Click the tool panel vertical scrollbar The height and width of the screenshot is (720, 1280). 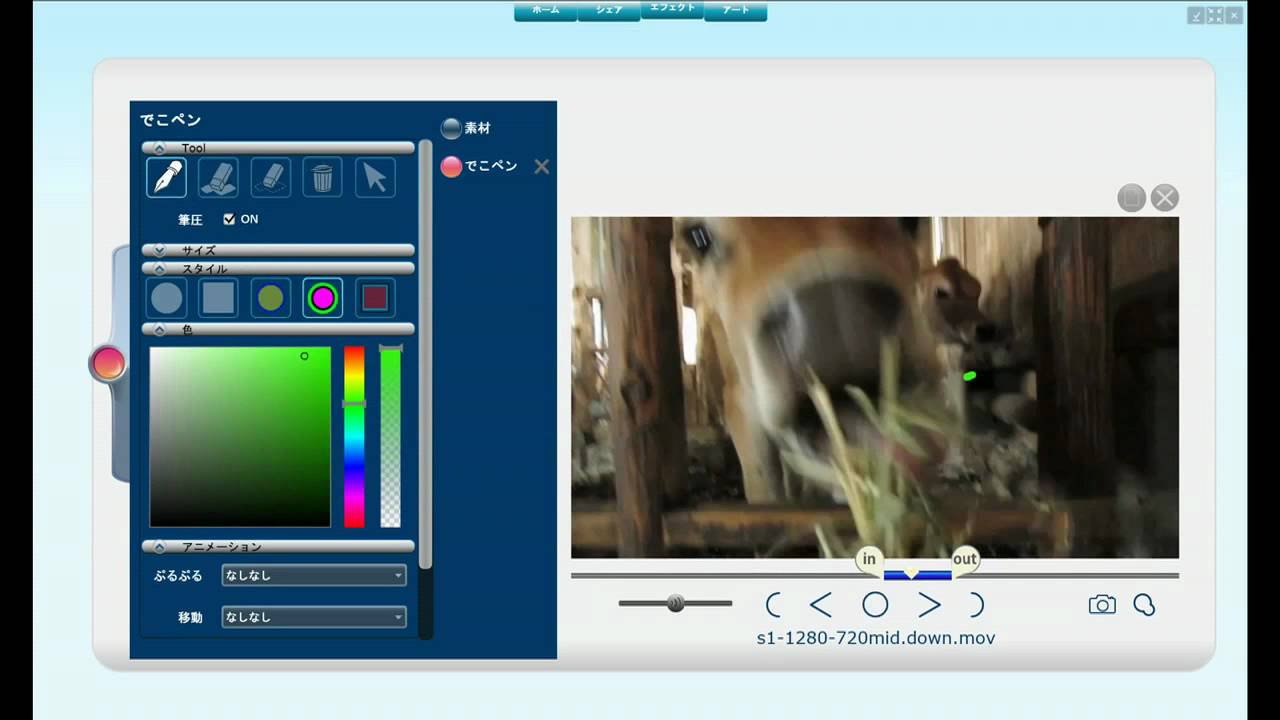[x=426, y=355]
